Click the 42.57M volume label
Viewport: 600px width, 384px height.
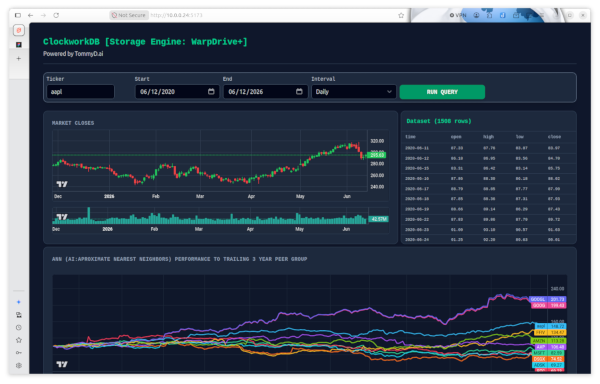click(x=378, y=219)
